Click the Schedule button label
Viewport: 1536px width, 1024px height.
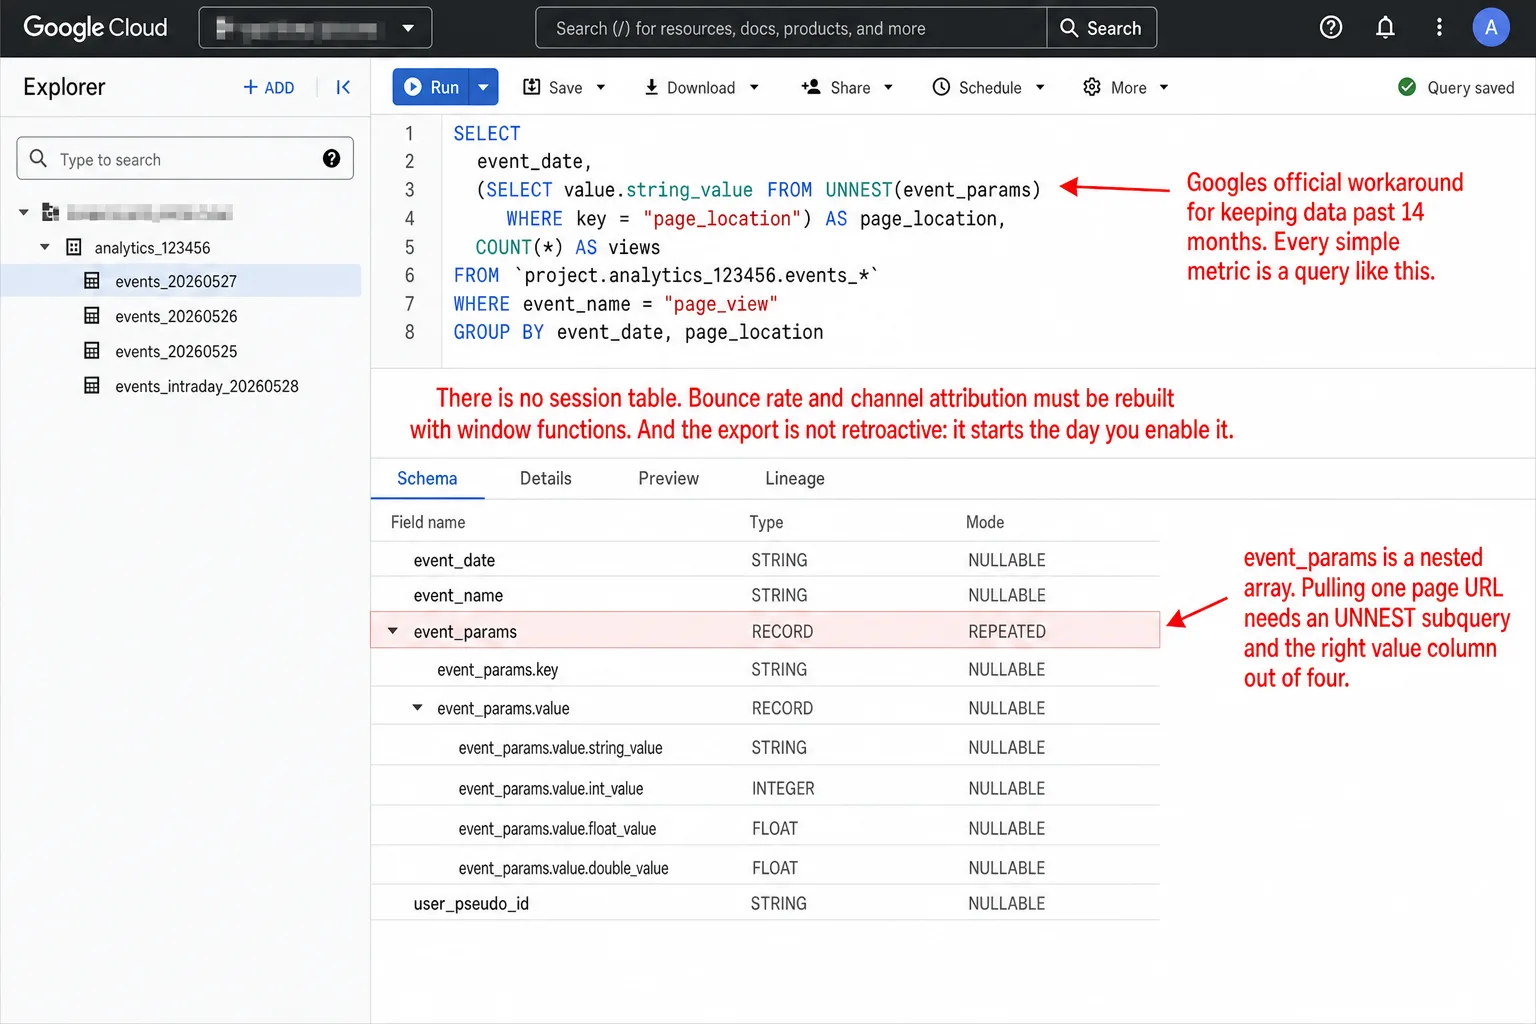pos(990,88)
